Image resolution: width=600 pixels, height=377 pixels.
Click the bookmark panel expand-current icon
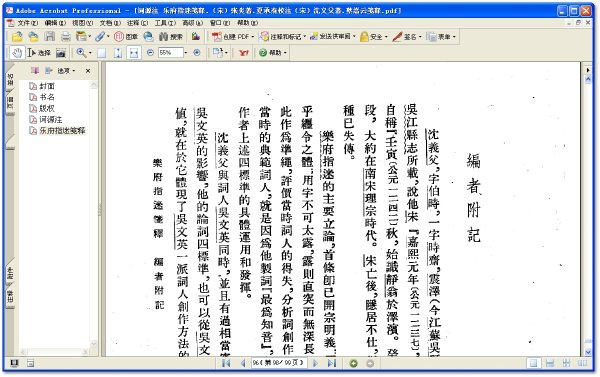(35, 71)
